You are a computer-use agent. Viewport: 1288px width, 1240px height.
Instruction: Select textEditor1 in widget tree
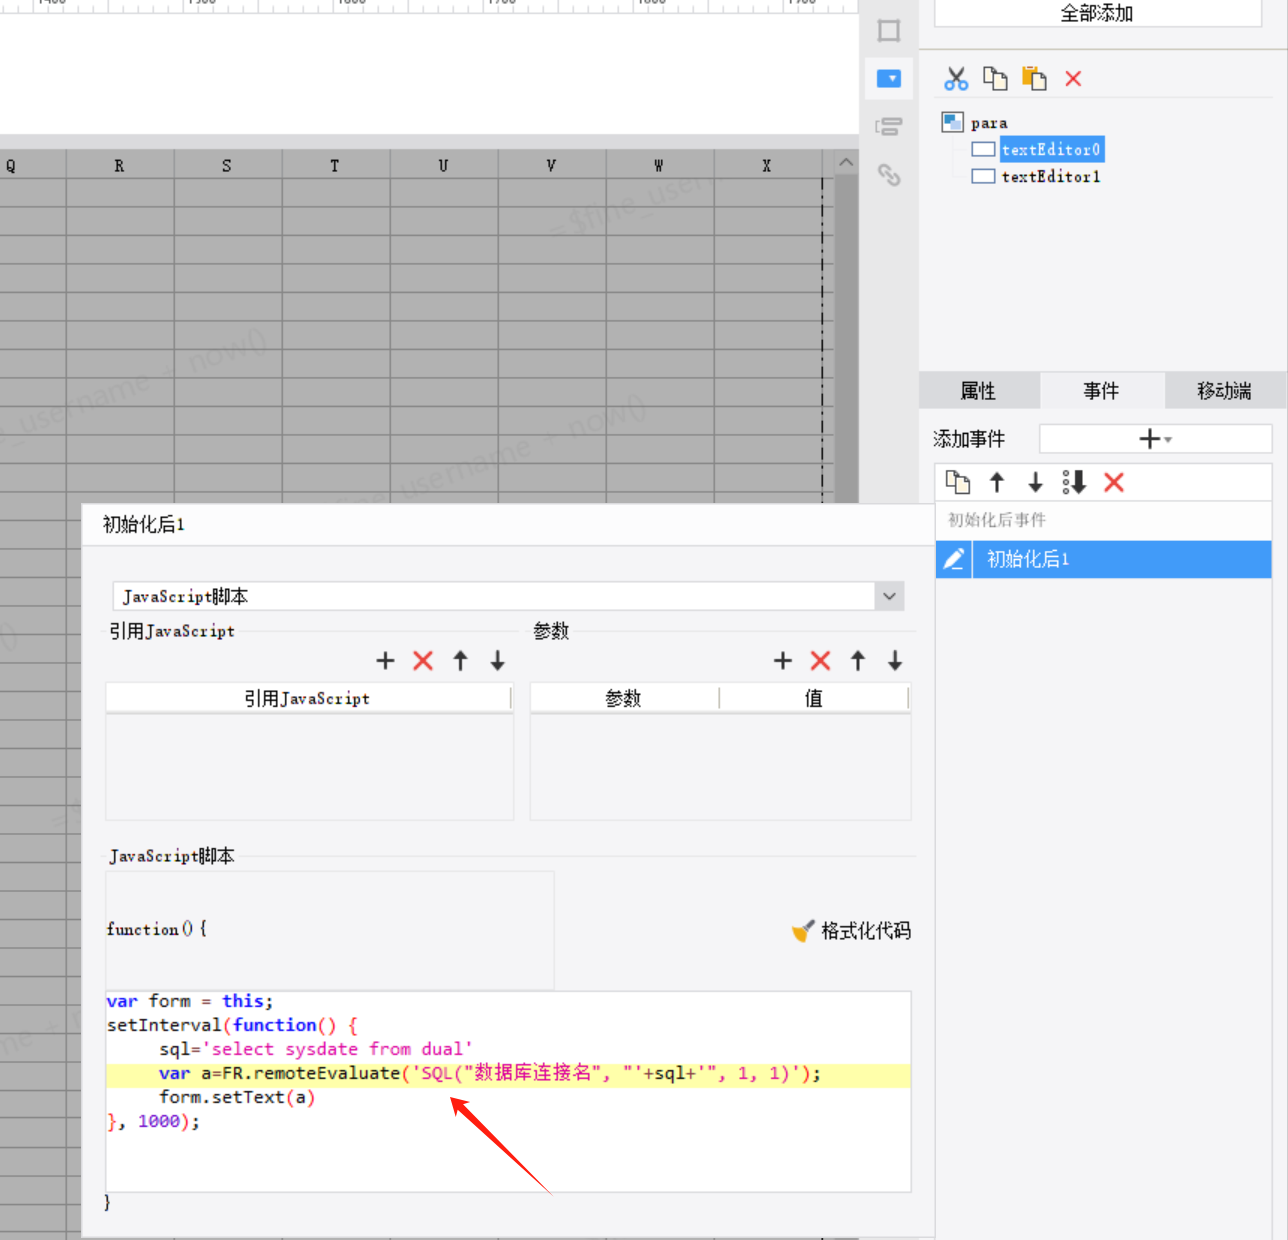pyautogui.click(x=1051, y=176)
